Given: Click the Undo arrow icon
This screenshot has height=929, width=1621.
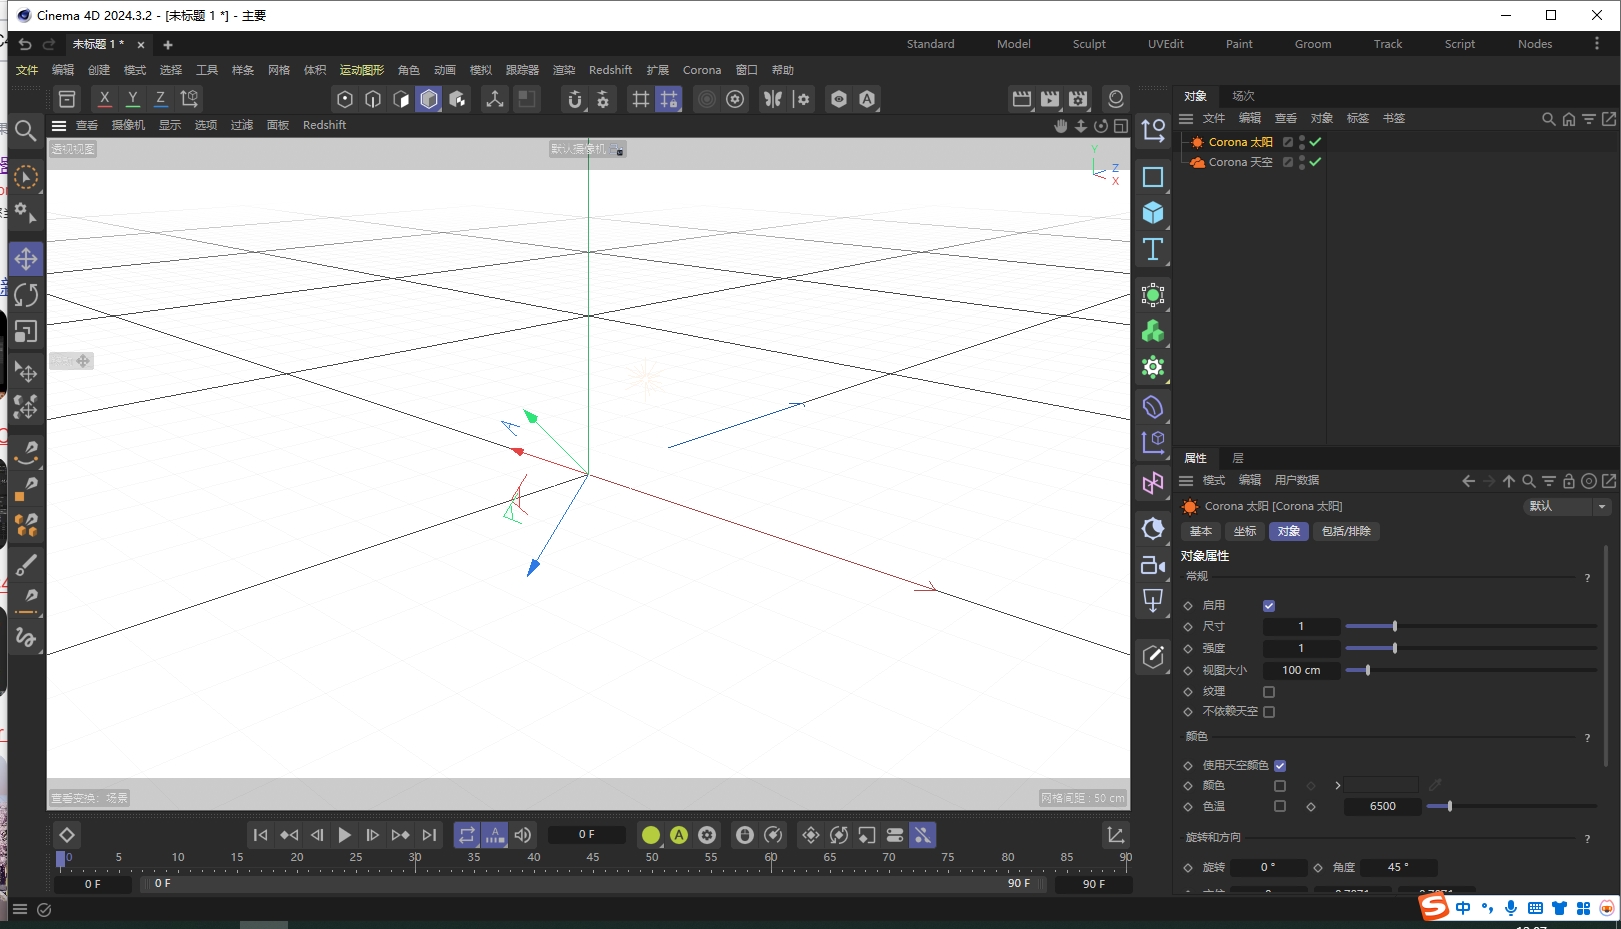Looking at the screenshot, I should point(25,44).
